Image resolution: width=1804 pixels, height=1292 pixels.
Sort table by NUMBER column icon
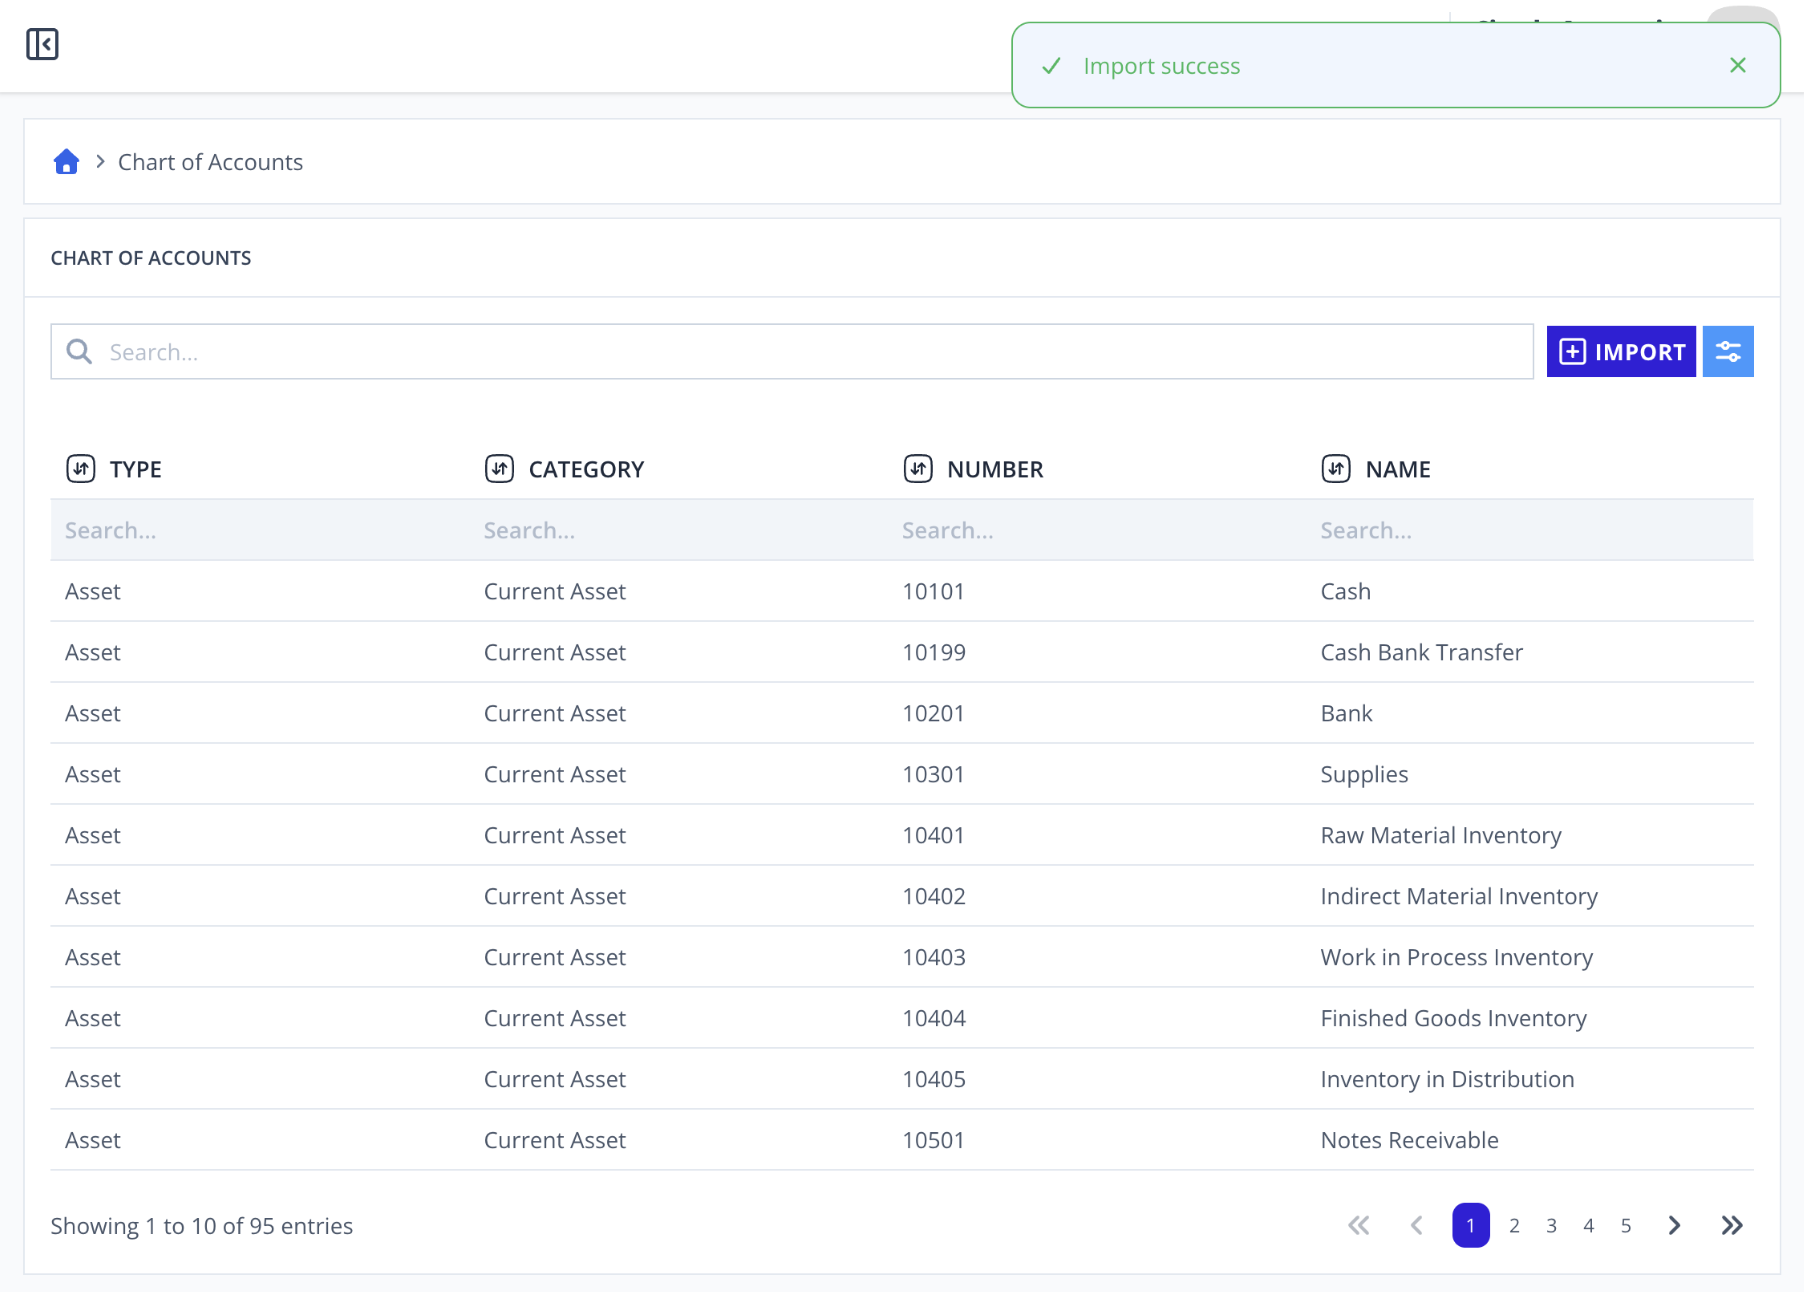[x=918, y=468]
